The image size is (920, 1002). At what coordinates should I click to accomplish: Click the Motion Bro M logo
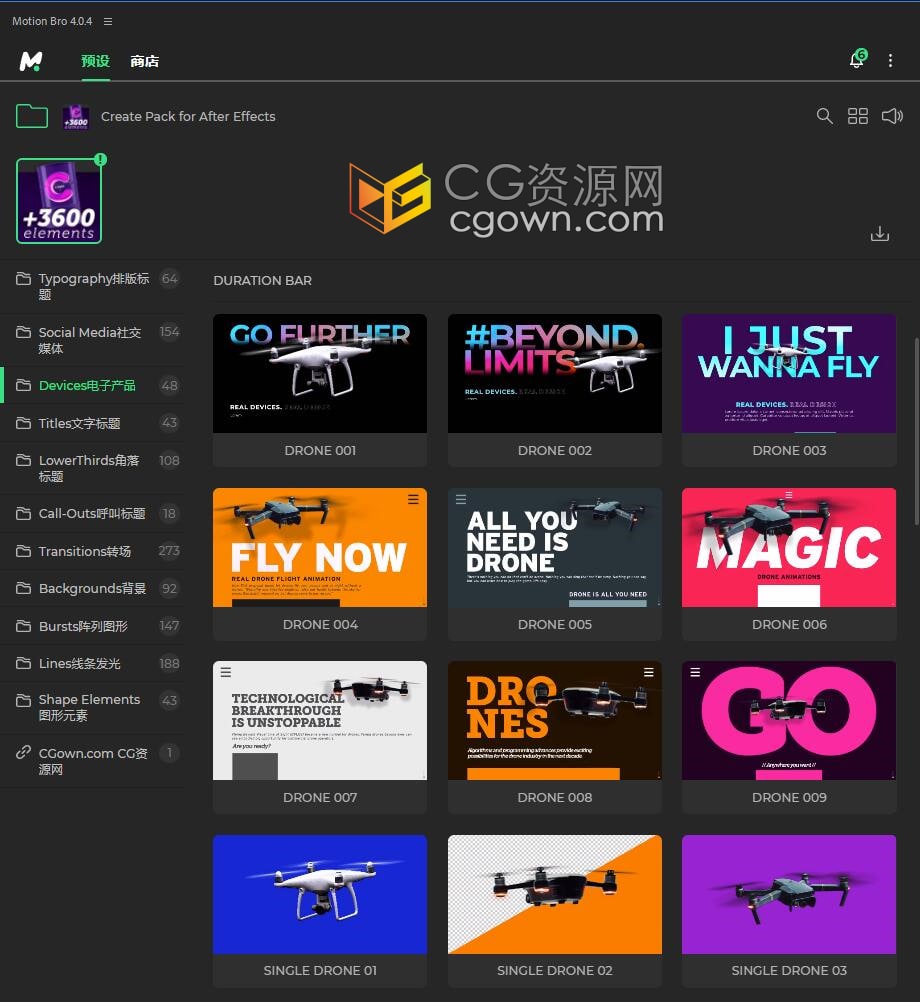pos(31,61)
